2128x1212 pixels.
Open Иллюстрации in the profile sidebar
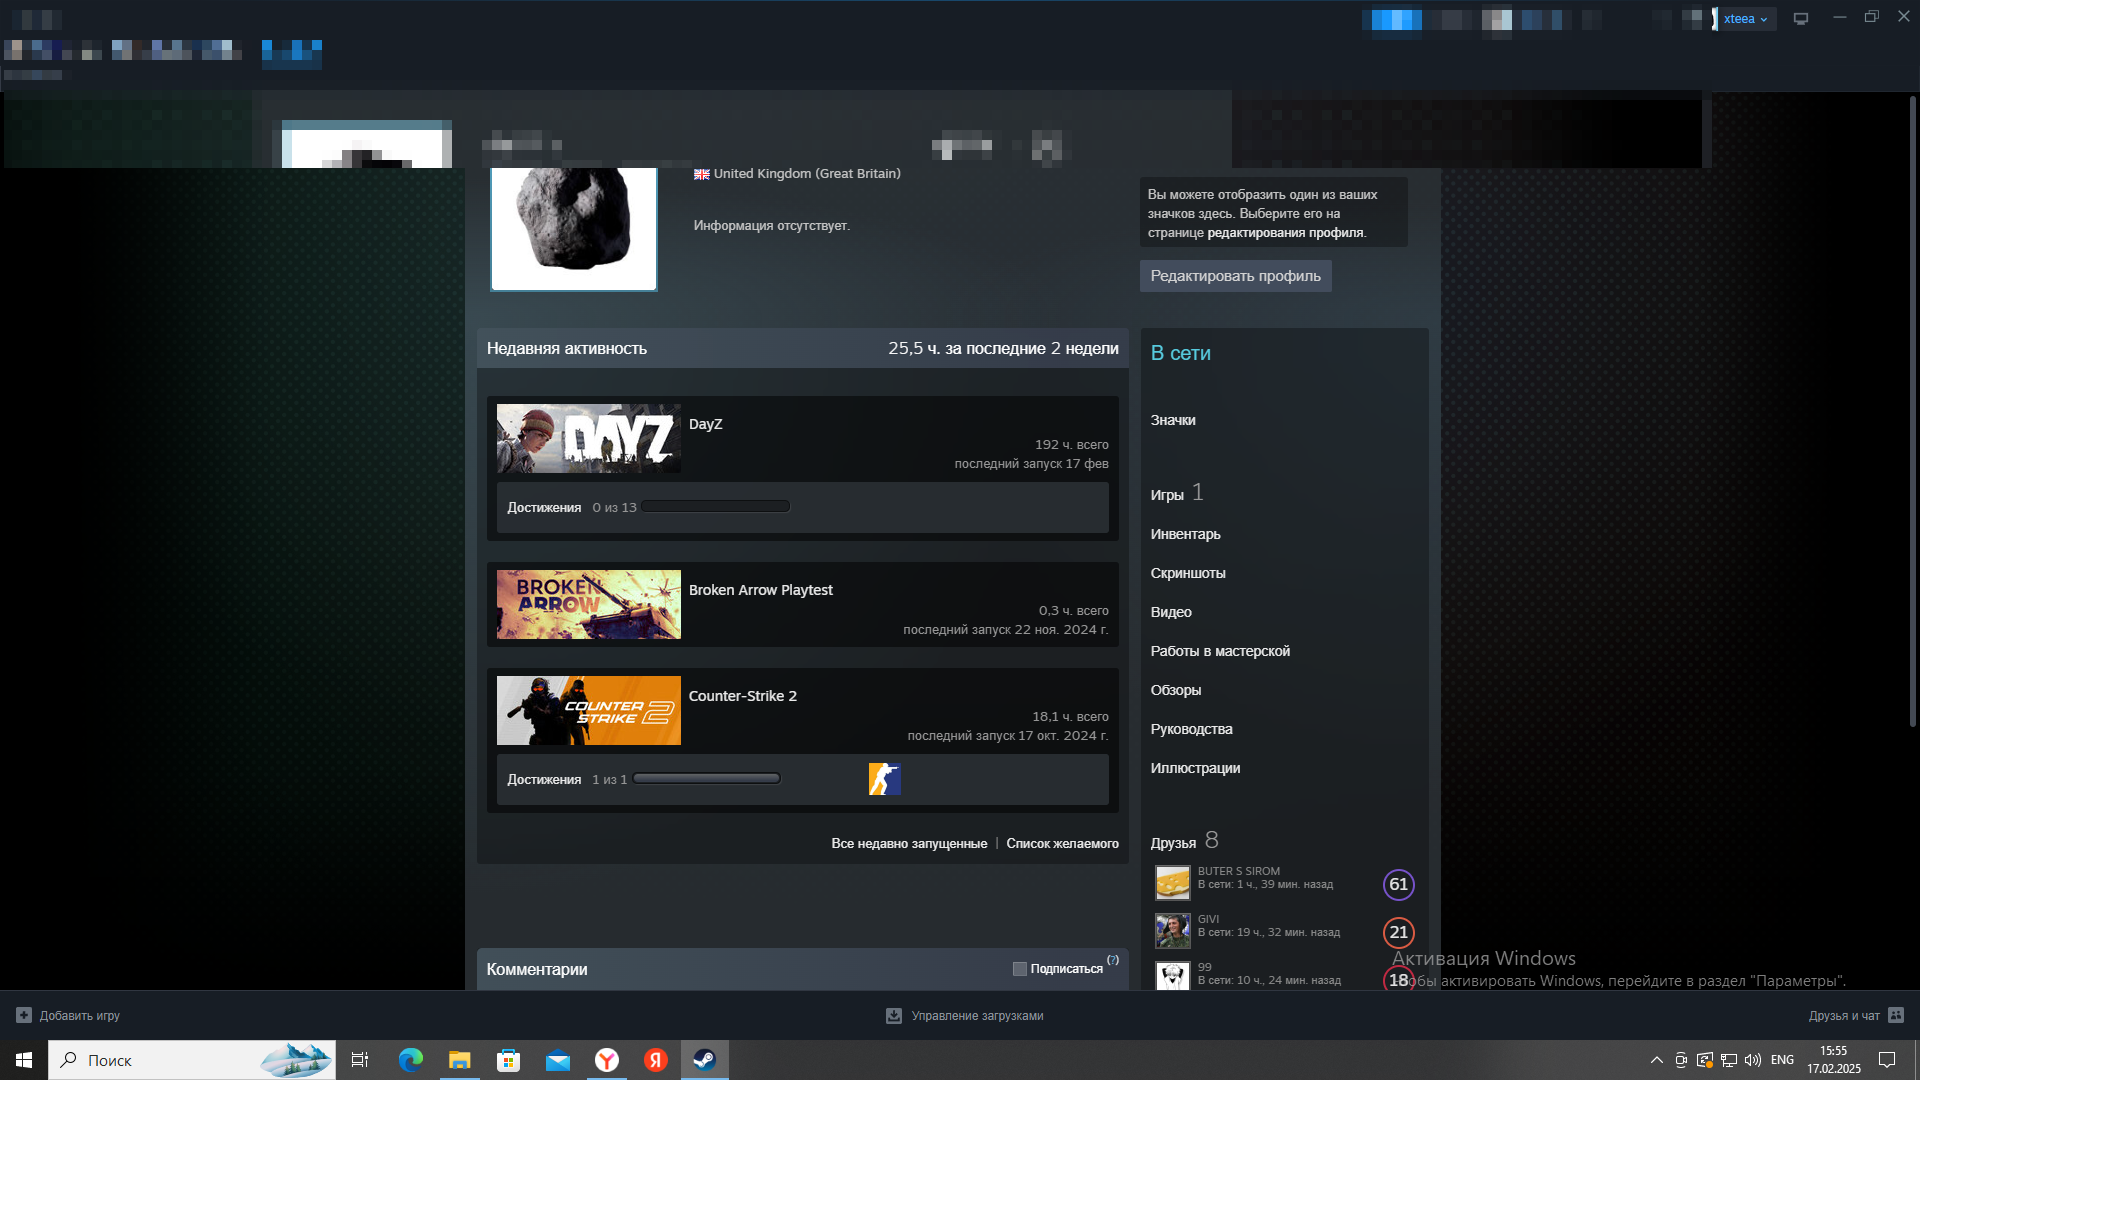coord(1195,768)
